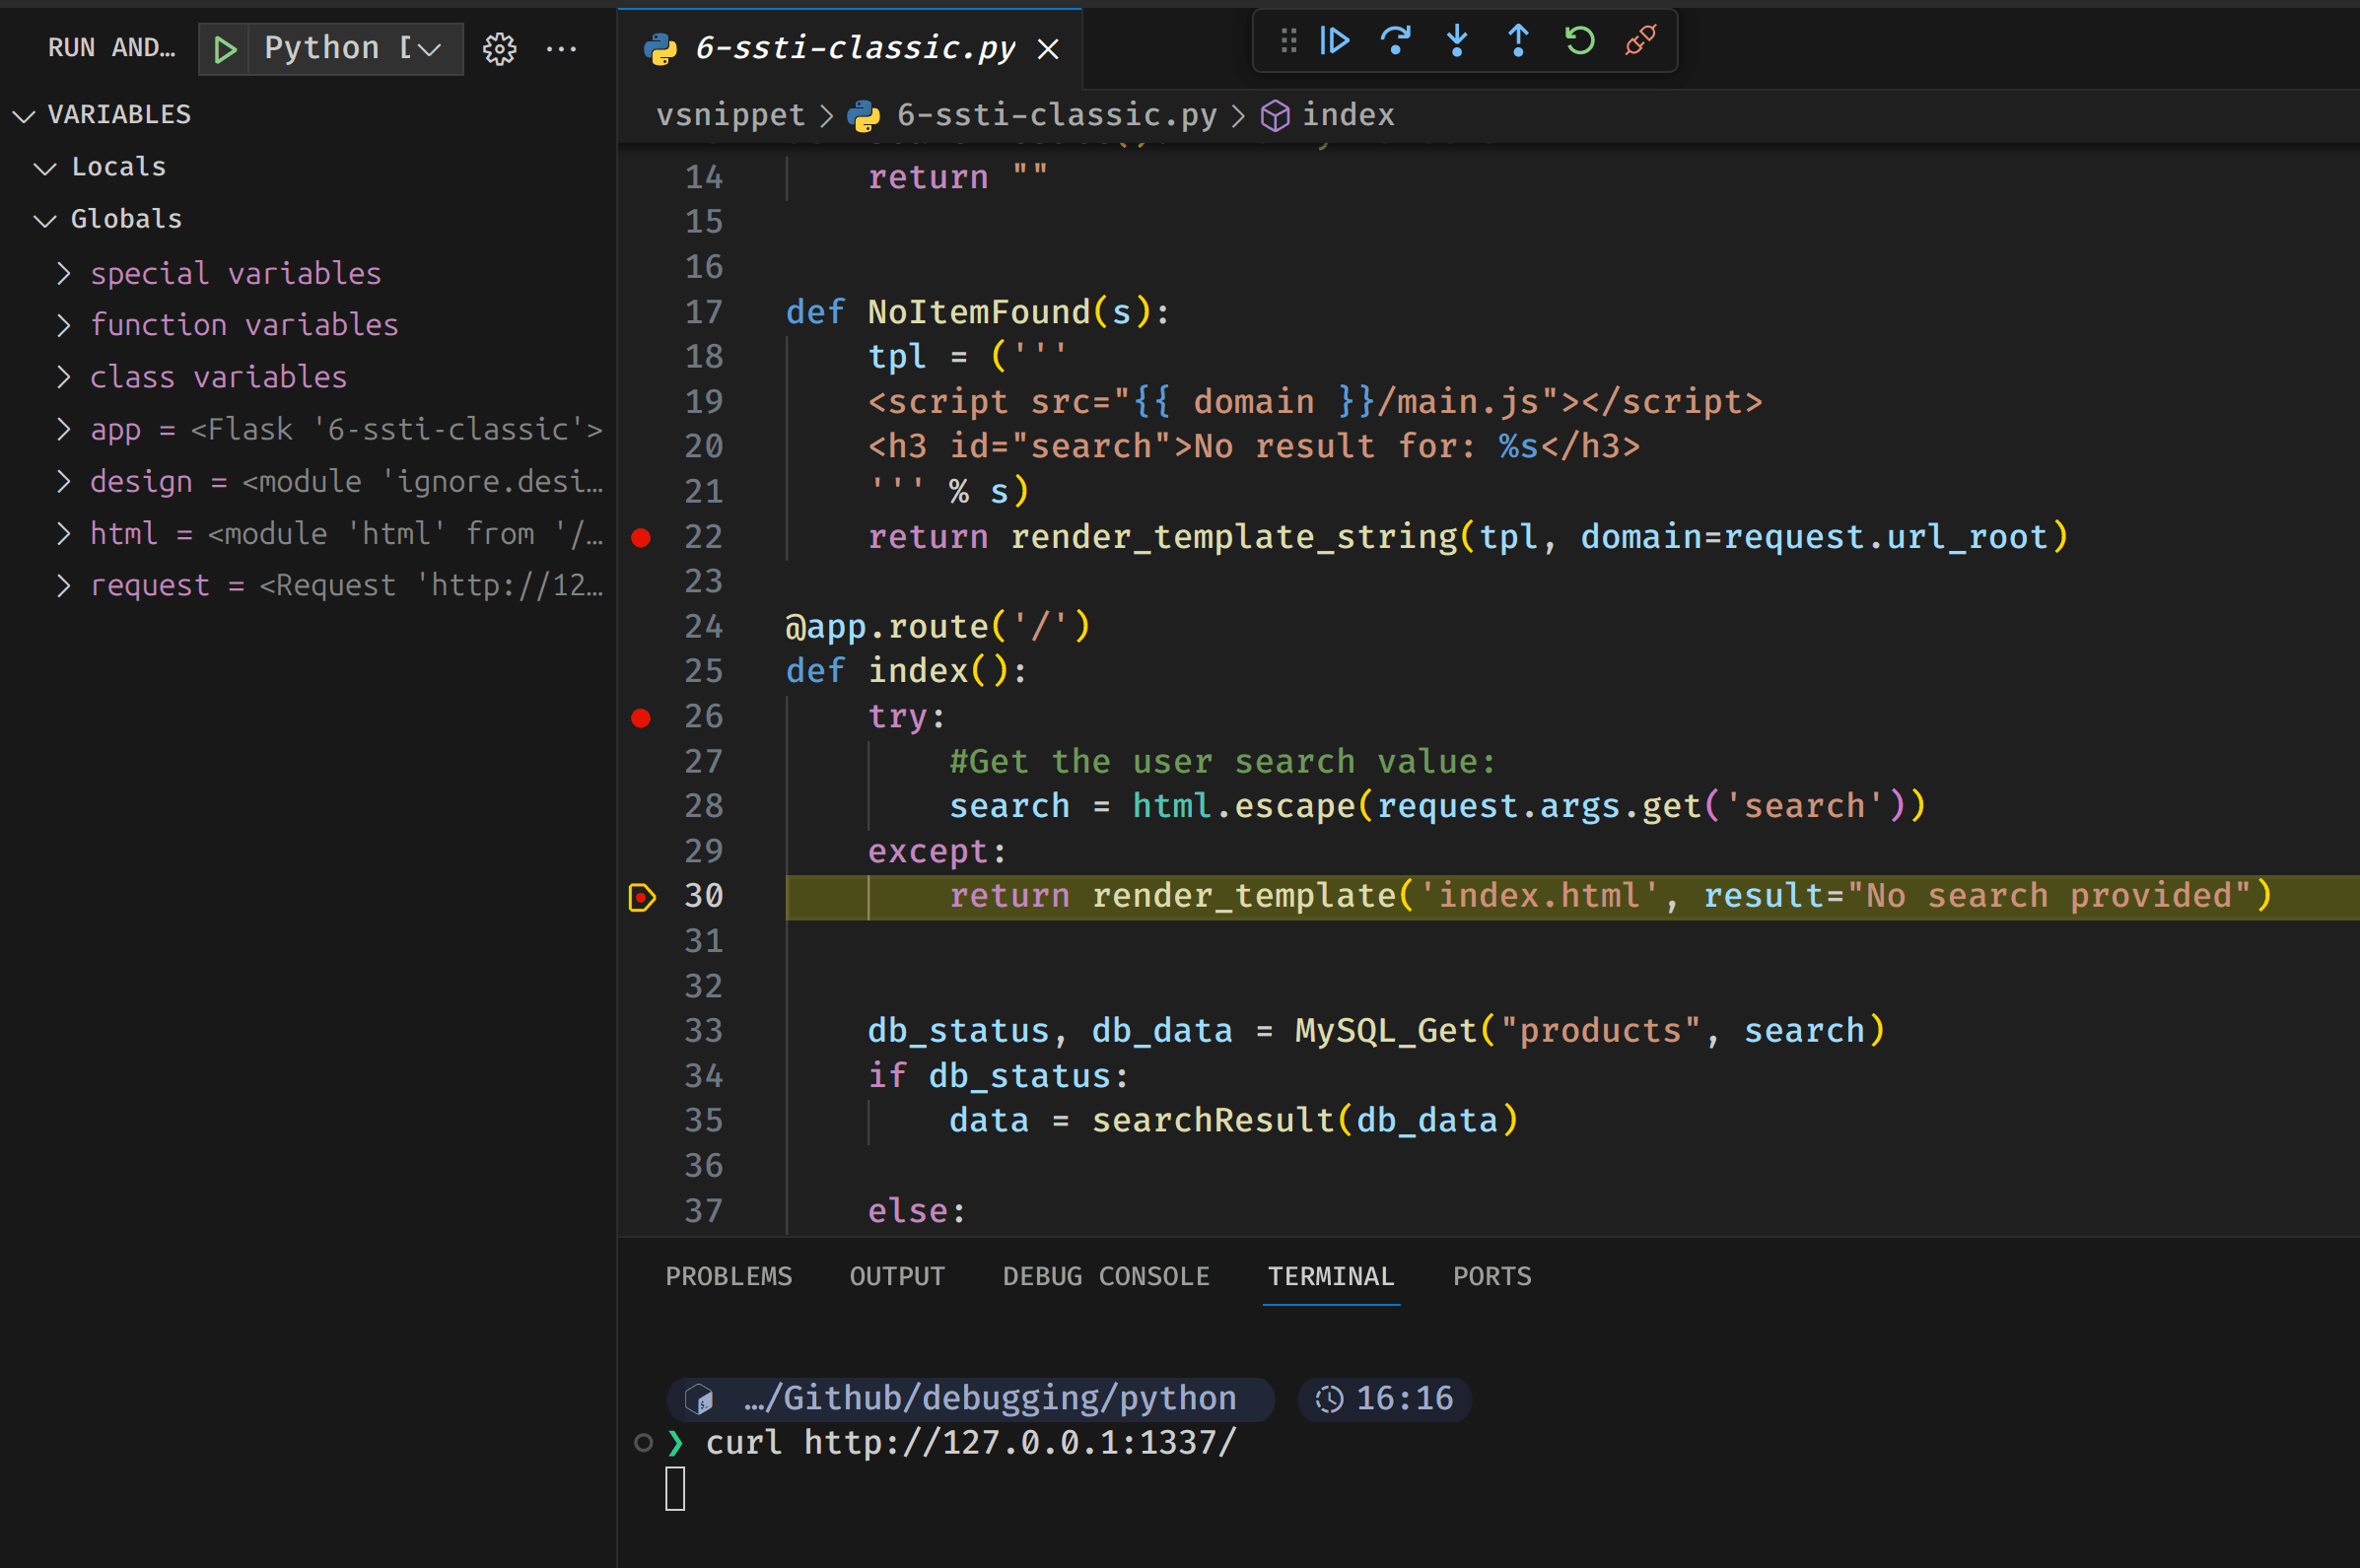This screenshot has width=2360, height=1568.
Task: Disconnect the debugger with plug icon
Action: [1641, 41]
